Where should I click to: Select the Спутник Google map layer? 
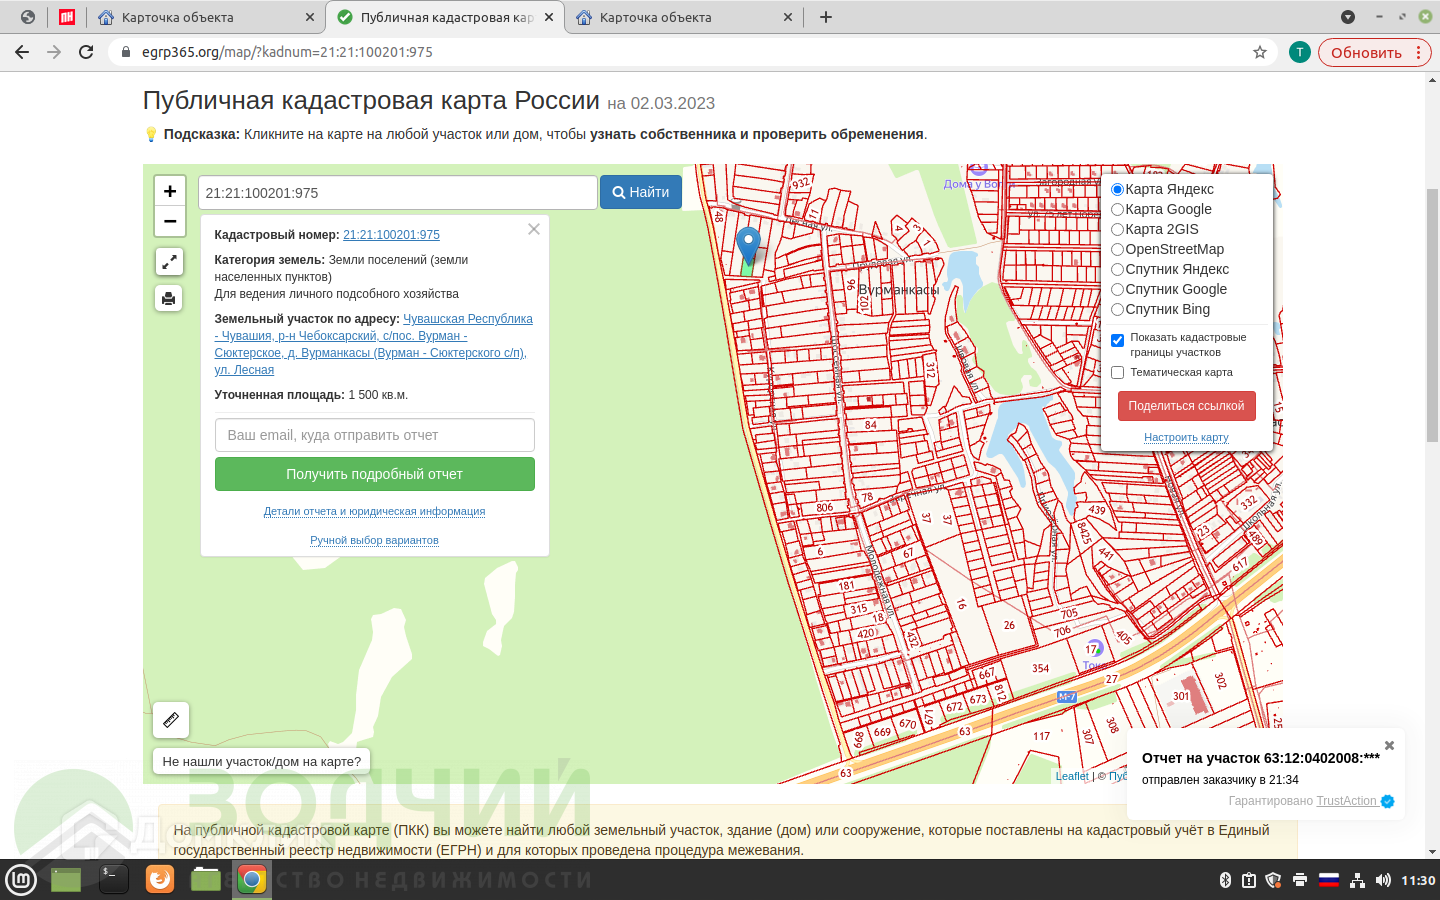pos(1118,289)
